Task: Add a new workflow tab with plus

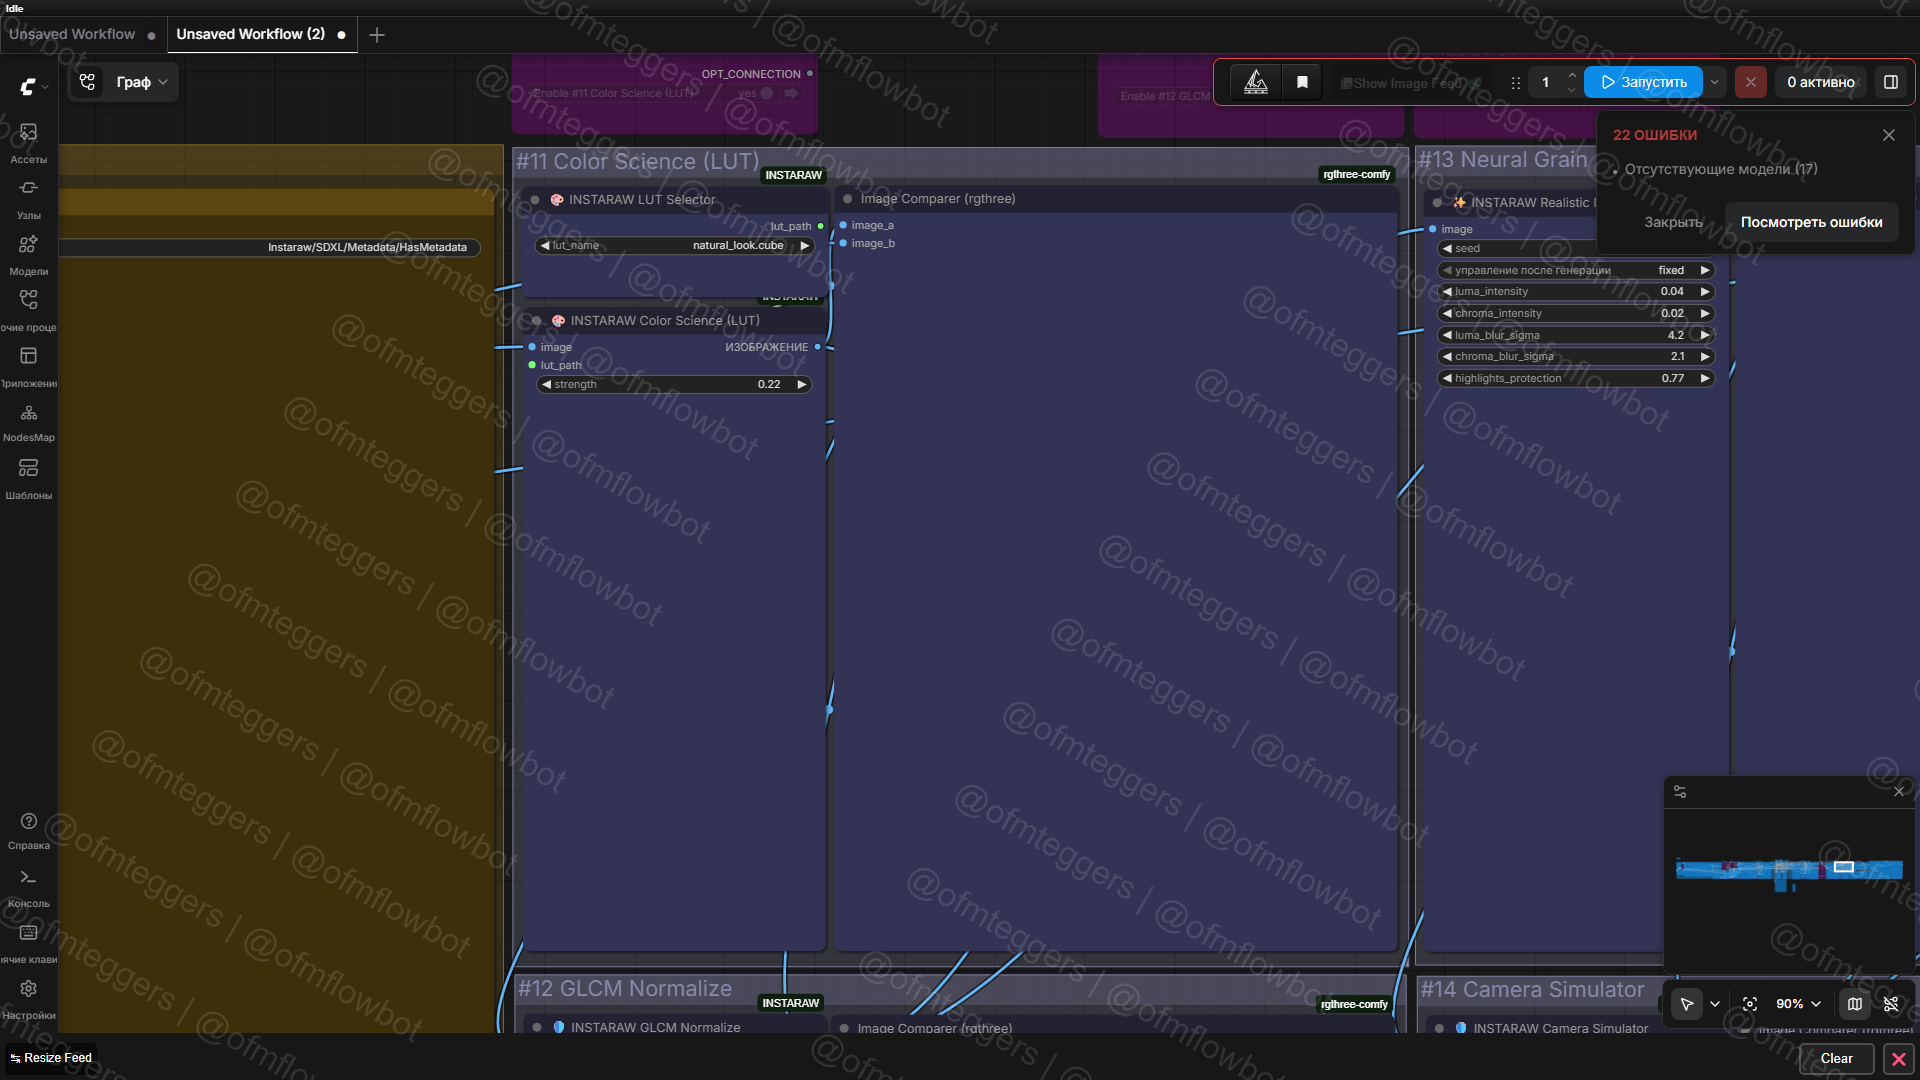Action: [377, 35]
